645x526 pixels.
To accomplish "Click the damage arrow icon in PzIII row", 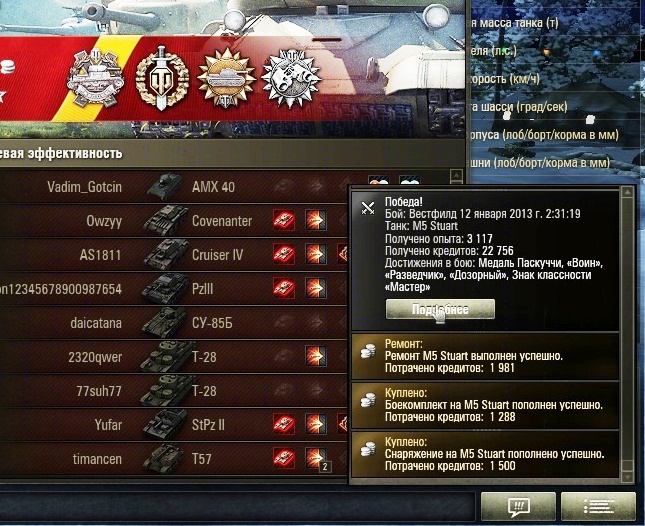I will pos(316,288).
